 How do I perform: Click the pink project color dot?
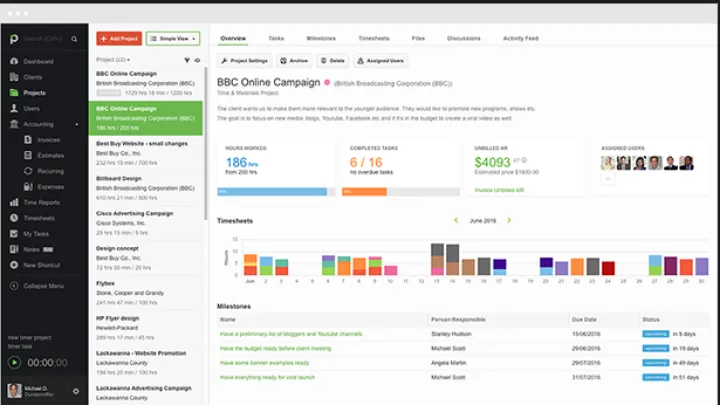(x=326, y=83)
